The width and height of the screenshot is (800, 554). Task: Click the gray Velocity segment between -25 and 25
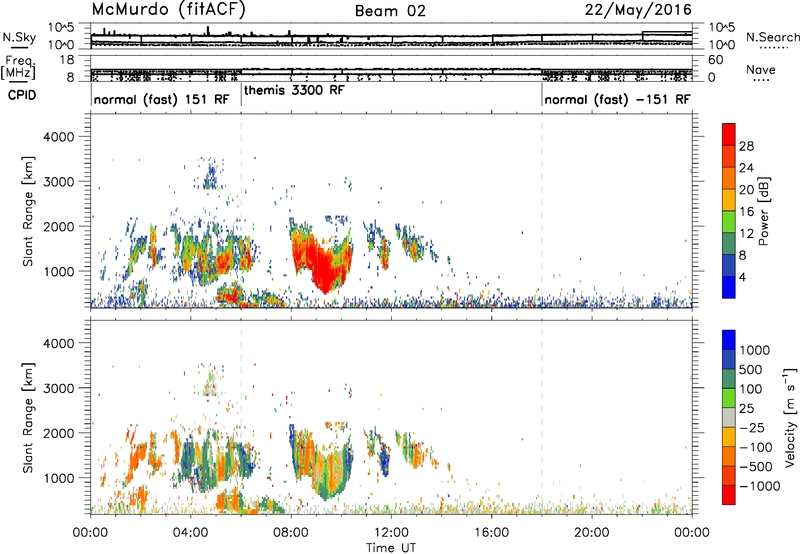click(x=729, y=417)
